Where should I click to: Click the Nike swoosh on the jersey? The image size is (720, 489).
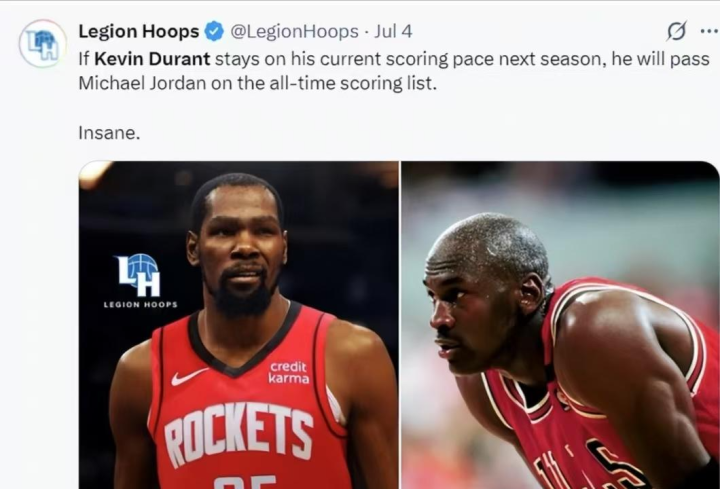click(x=188, y=377)
